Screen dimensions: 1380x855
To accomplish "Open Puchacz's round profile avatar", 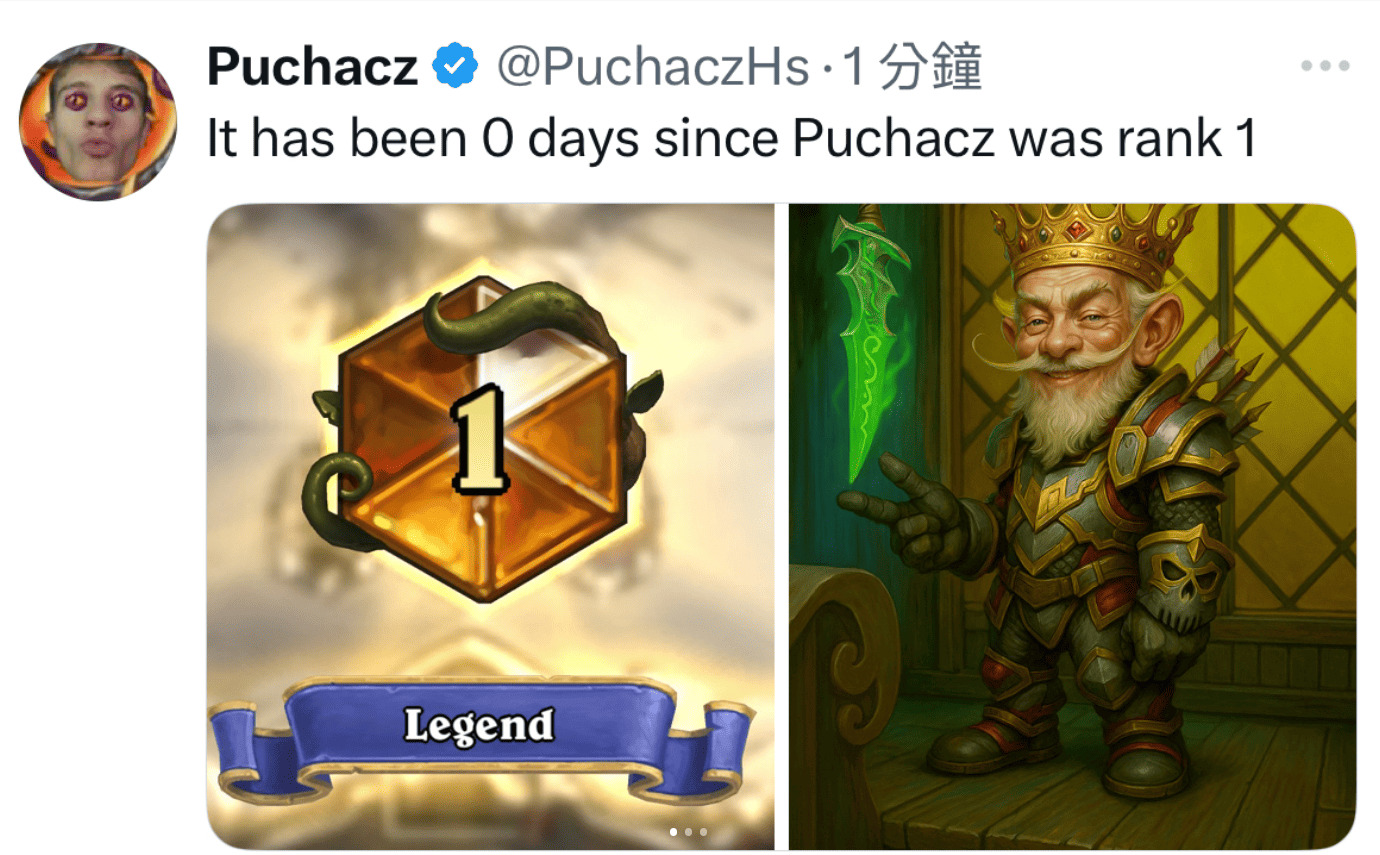I will point(97,121).
